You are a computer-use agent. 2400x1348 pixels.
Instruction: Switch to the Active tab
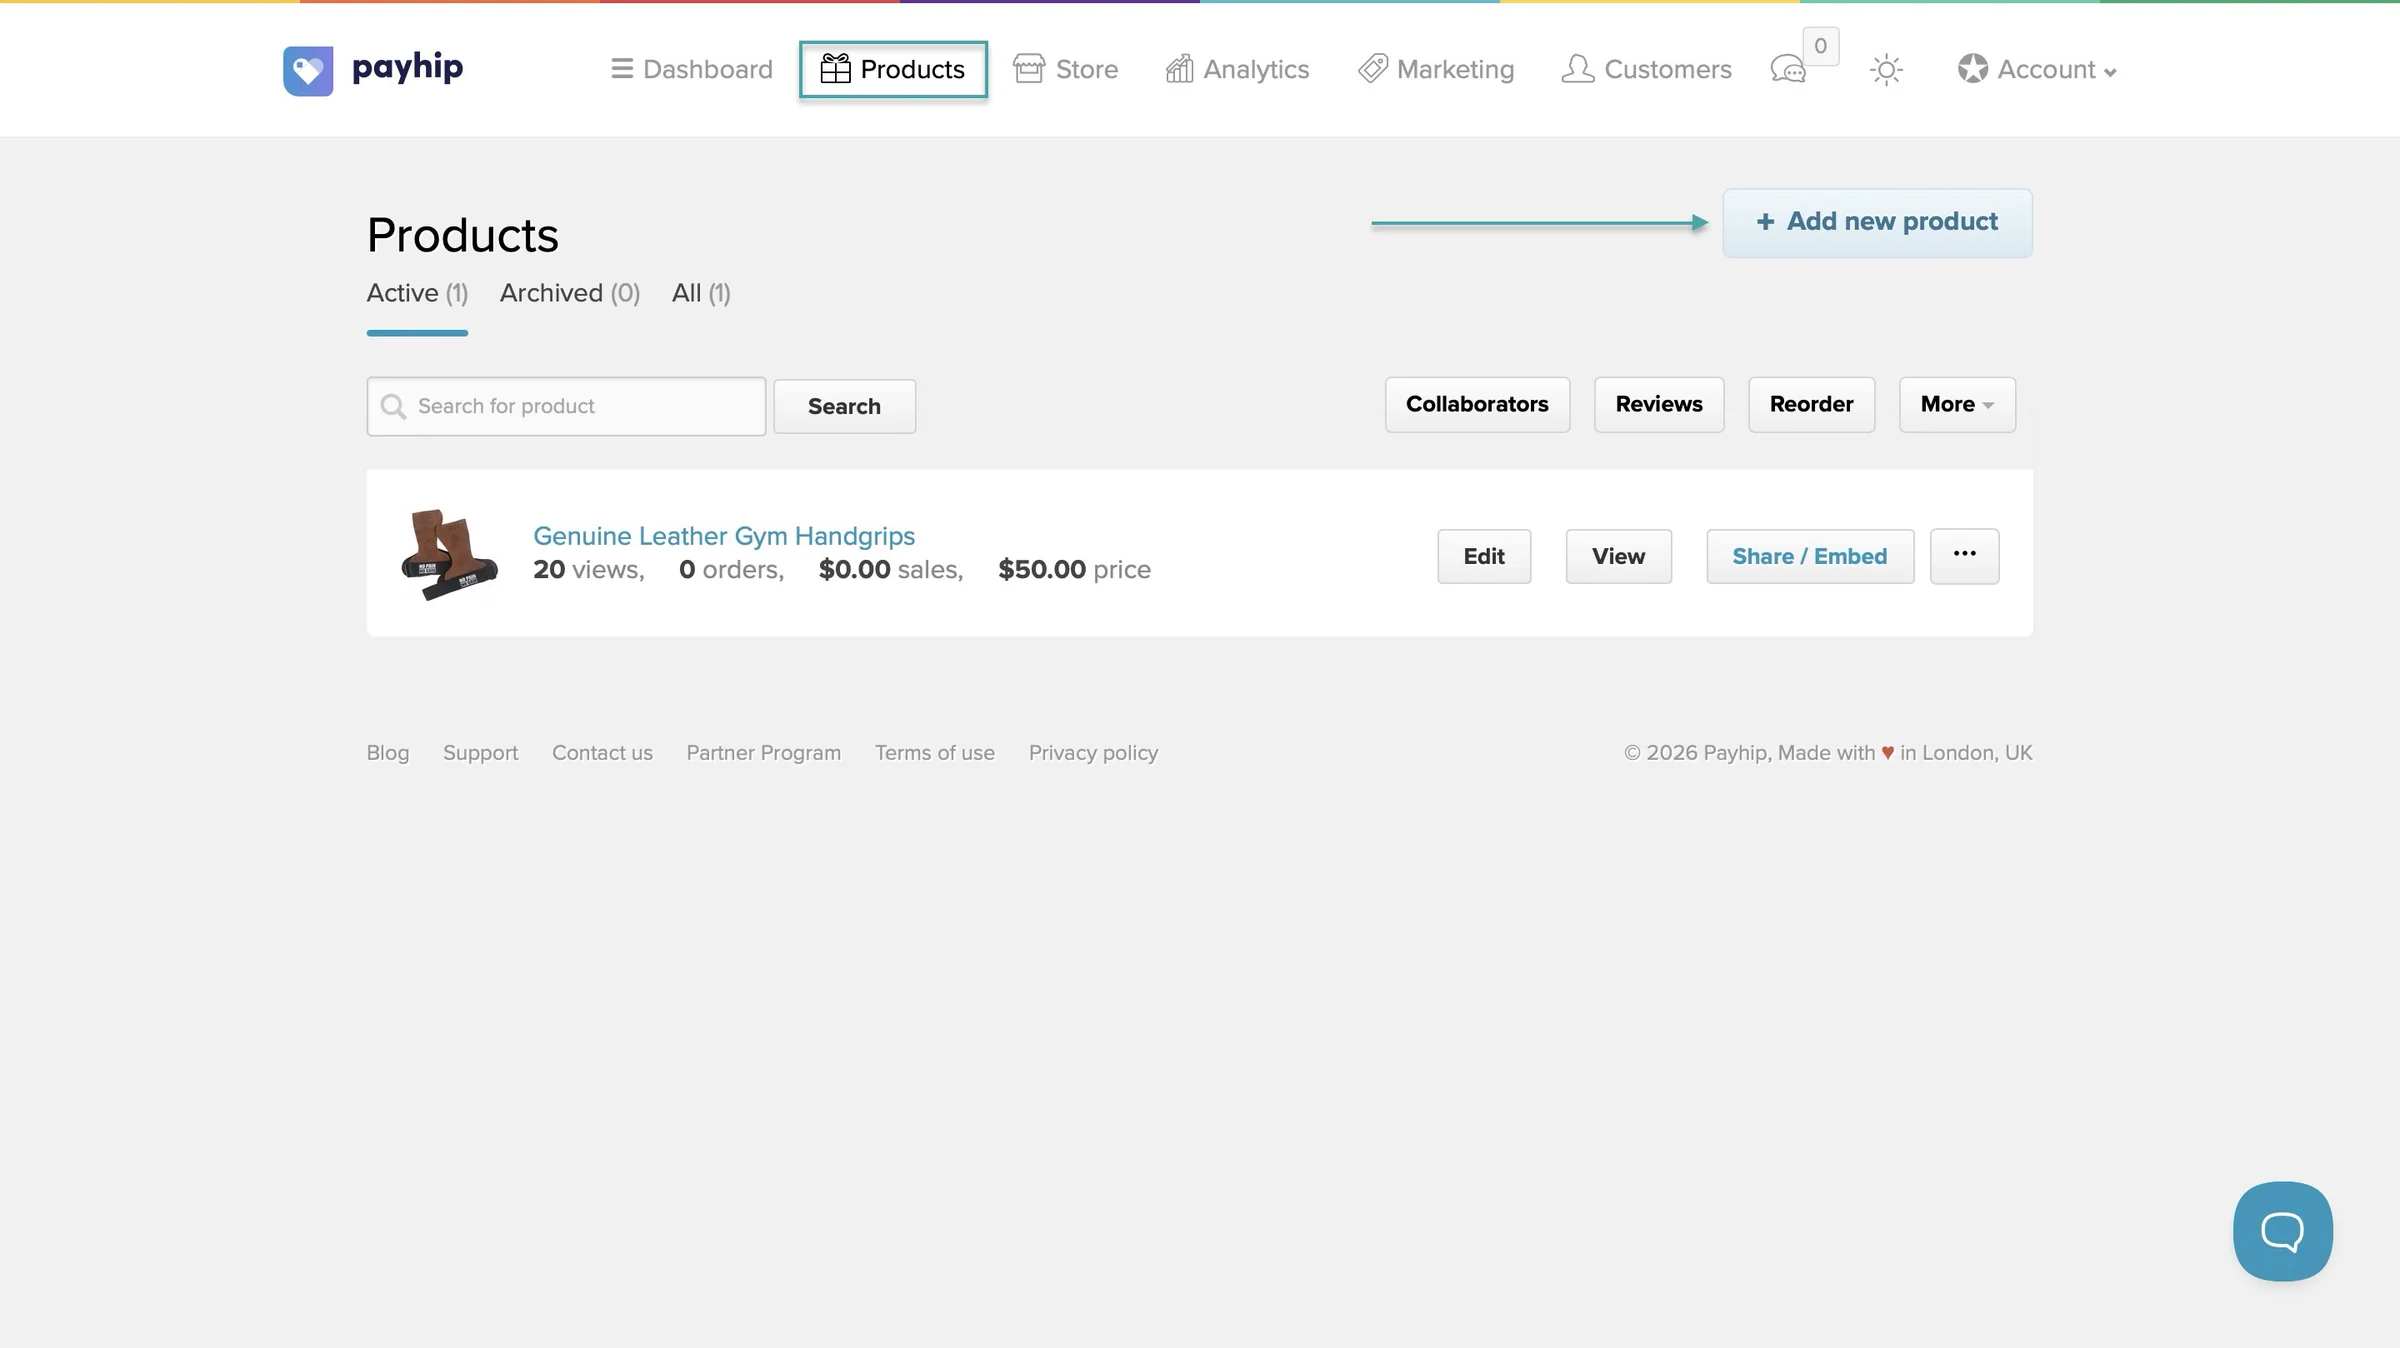pos(417,293)
